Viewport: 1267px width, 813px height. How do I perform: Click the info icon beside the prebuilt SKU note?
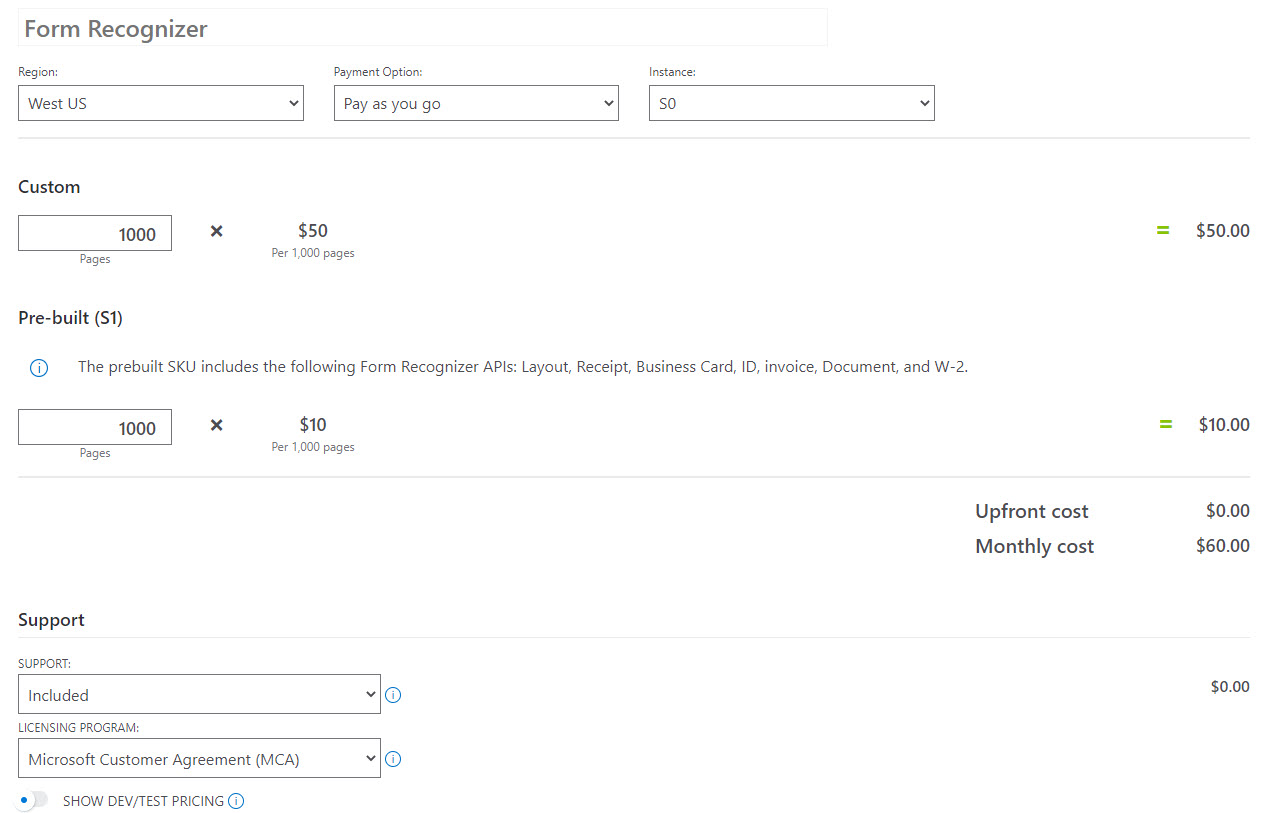[x=38, y=367]
